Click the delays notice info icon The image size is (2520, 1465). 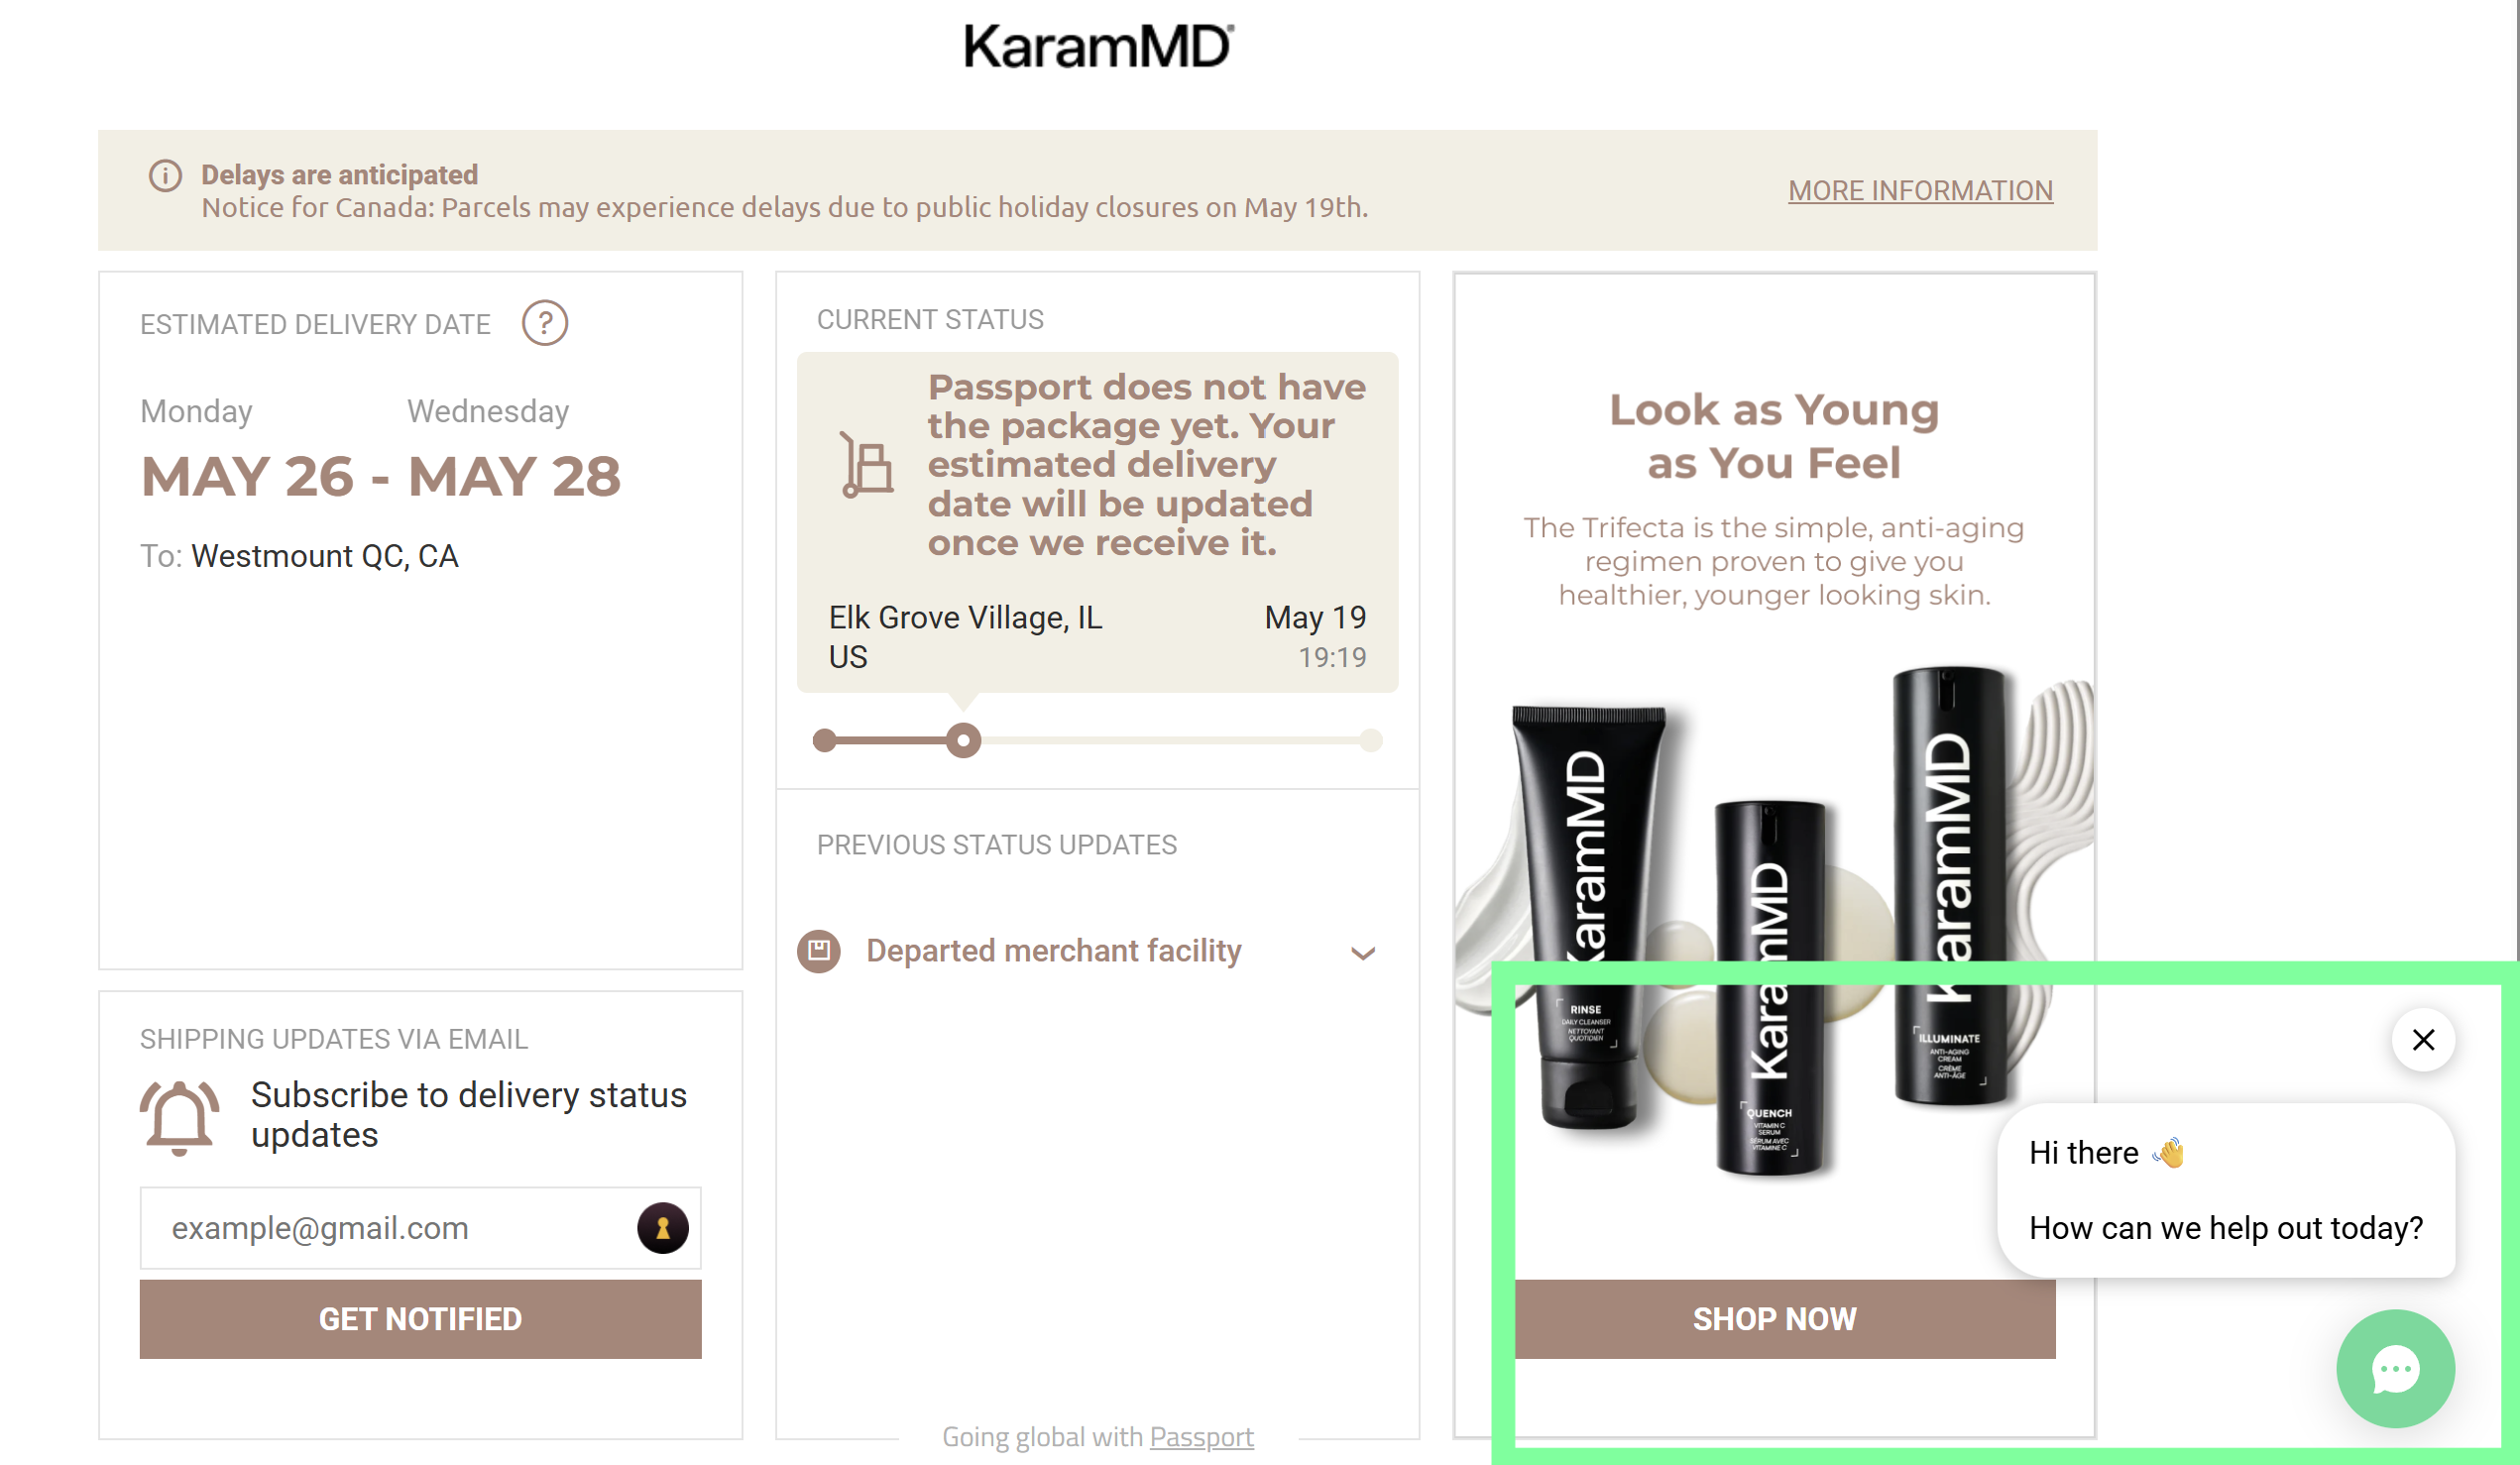coord(165,176)
